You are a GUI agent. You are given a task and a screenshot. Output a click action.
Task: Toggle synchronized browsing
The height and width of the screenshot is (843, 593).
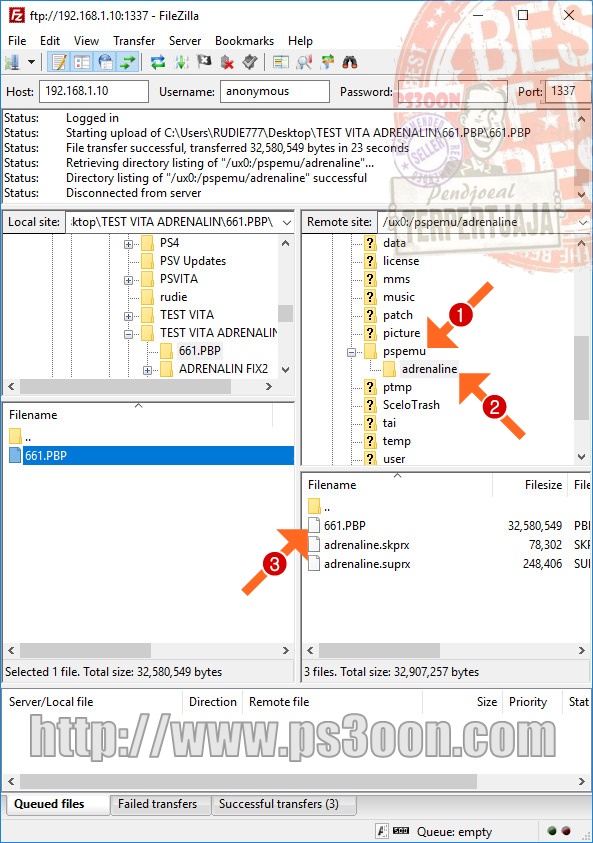click(327, 62)
